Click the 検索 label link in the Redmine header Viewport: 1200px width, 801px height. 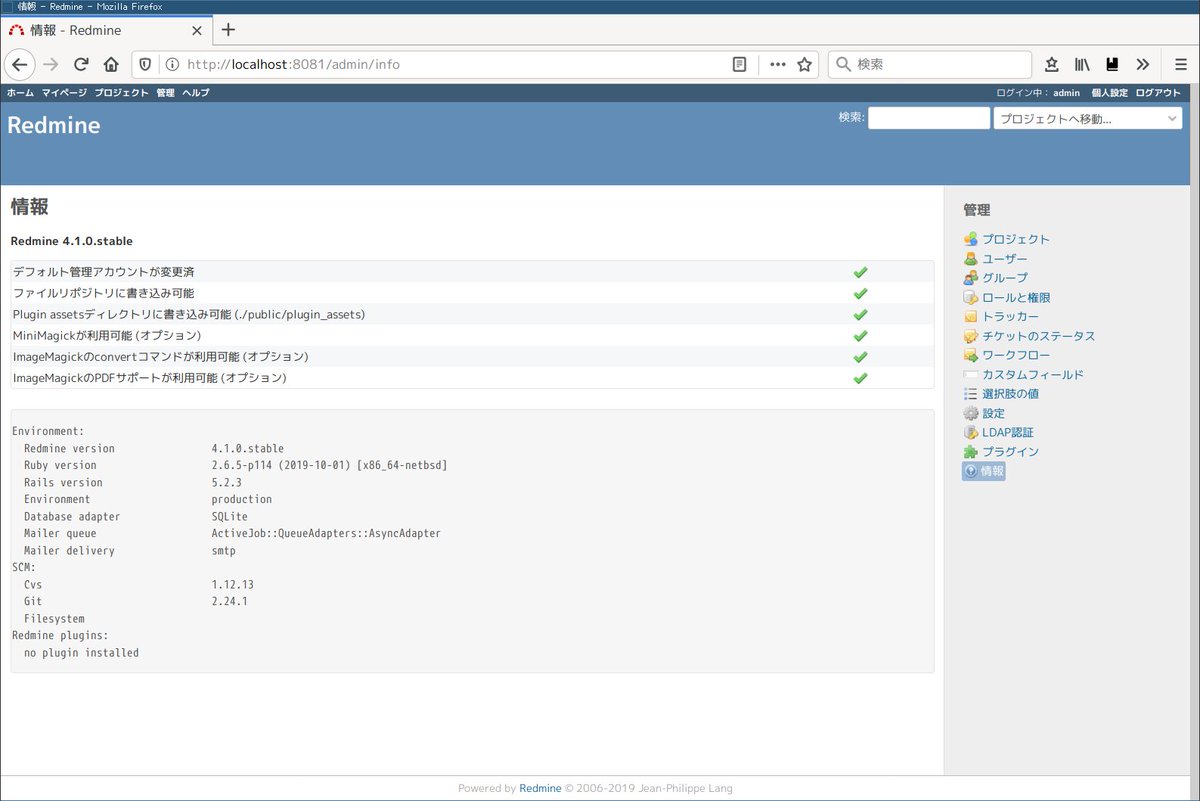click(850, 117)
